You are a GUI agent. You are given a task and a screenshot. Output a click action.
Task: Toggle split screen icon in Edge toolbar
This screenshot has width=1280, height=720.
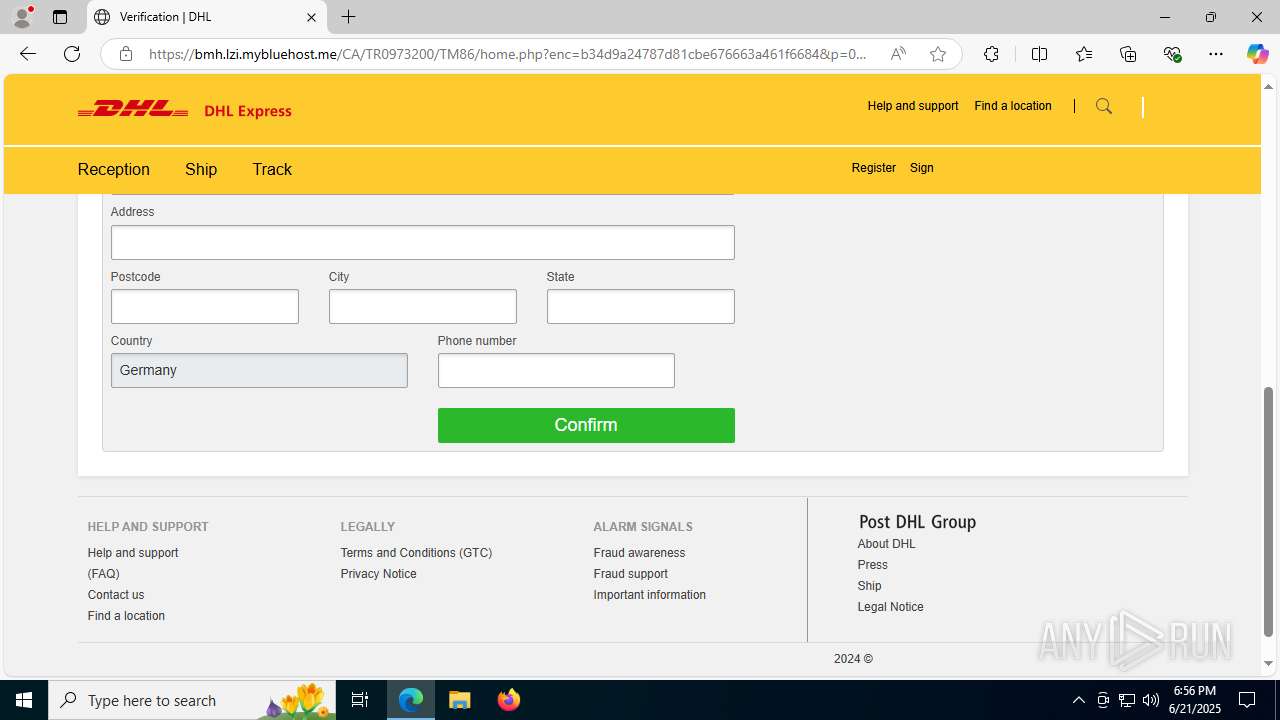pyautogui.click(x=1039, y=54)
